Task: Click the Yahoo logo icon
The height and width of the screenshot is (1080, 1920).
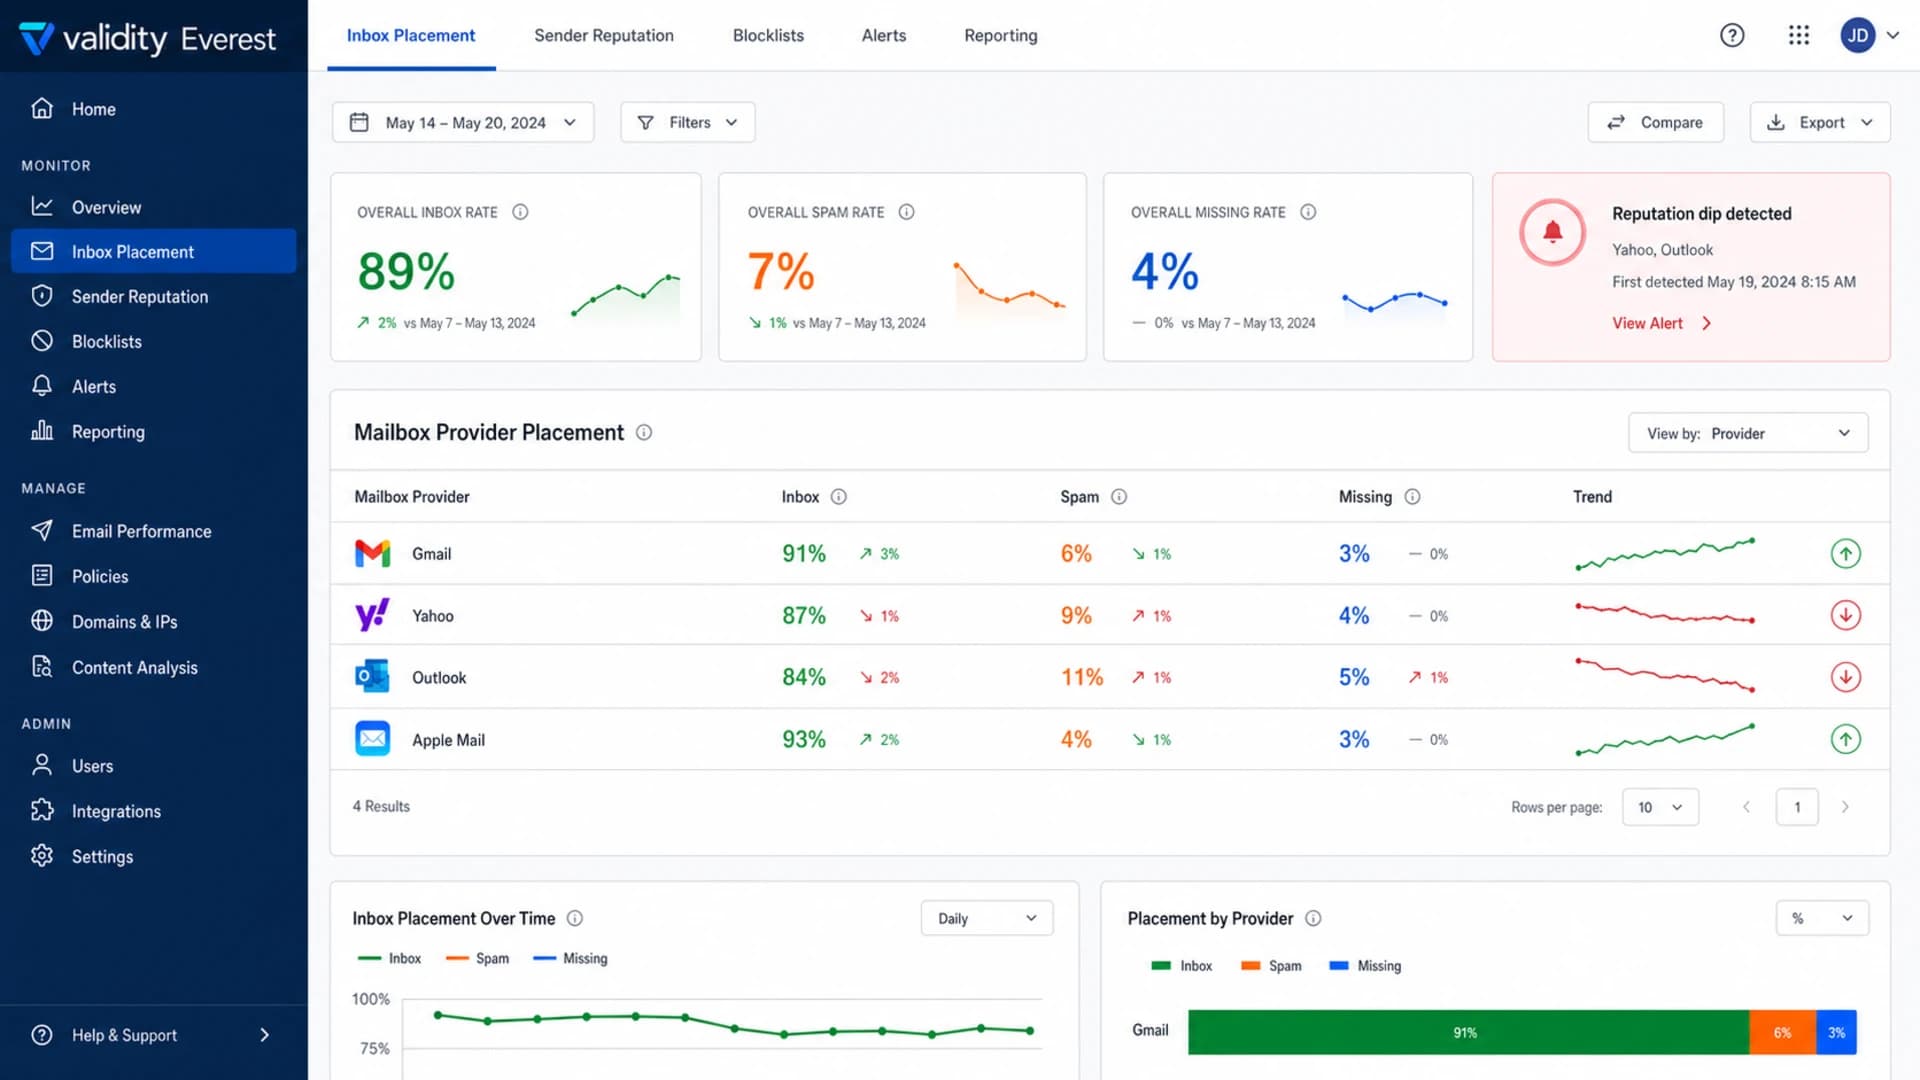Action: coord(373,615)
